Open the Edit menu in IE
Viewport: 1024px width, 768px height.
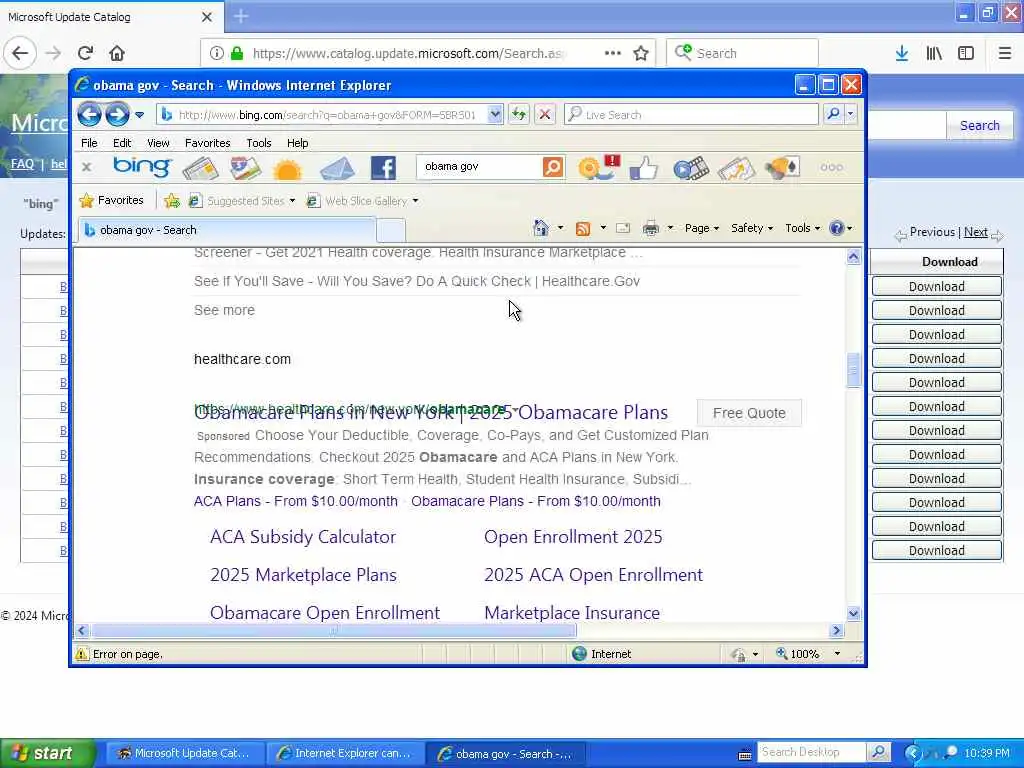click(122, 143)
